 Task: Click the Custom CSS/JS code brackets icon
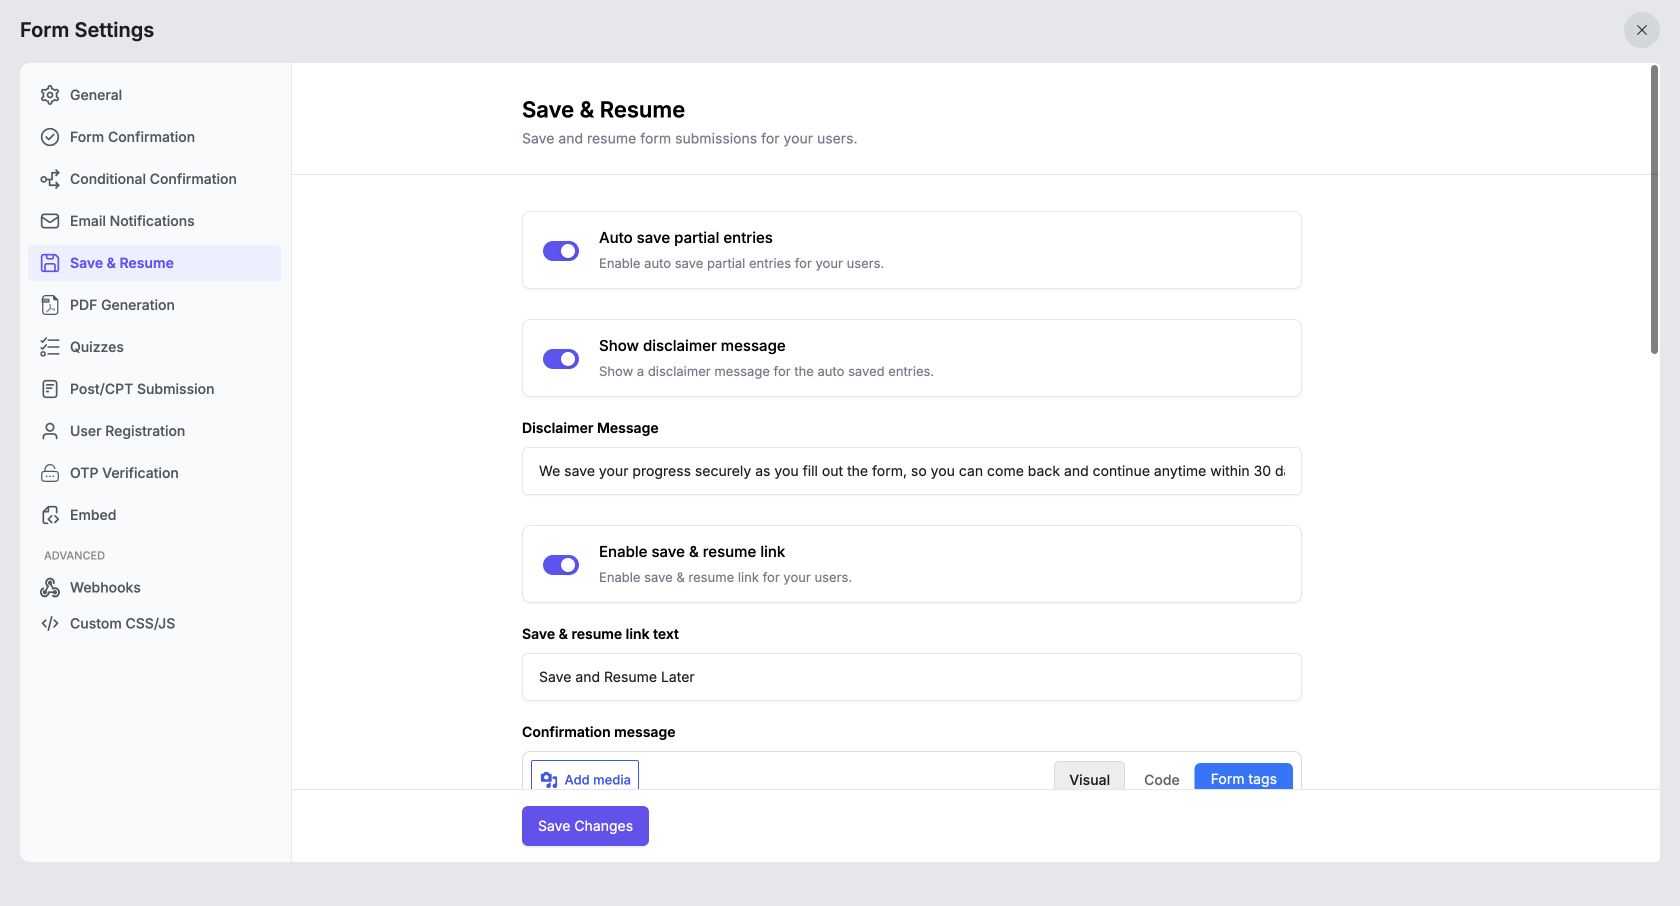click(50, 623)
